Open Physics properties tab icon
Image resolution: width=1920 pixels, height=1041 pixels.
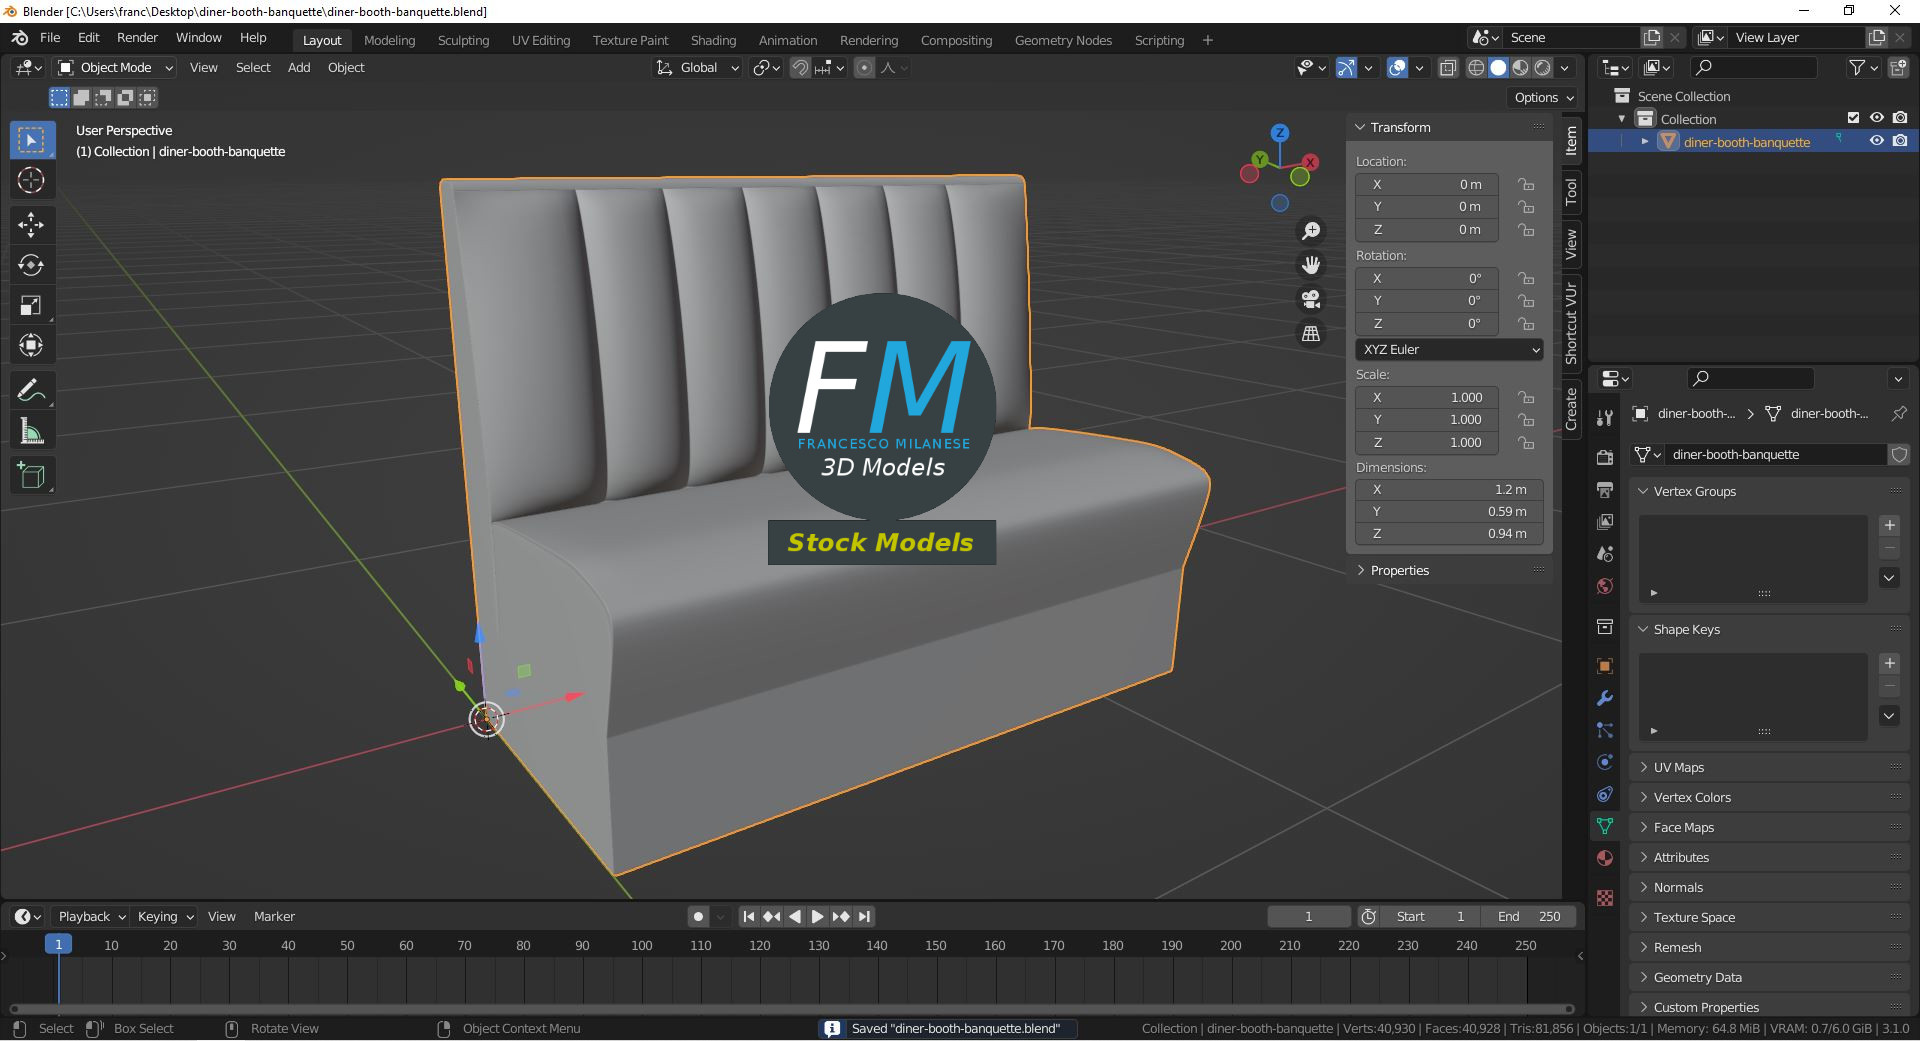coord(1605,762)
